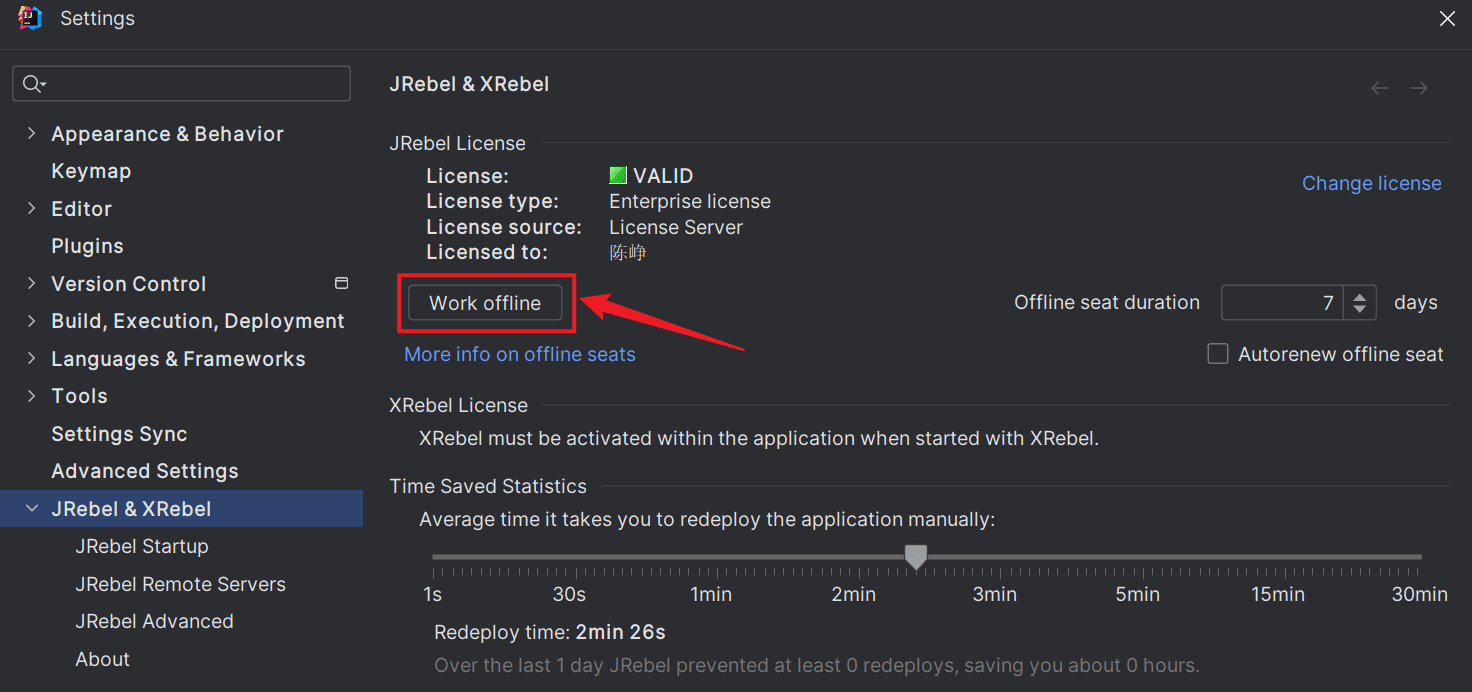Viewport: 1472px width, 692px height.
Task: Decrease offline seat duration with down arrow
Action: 1359,309
